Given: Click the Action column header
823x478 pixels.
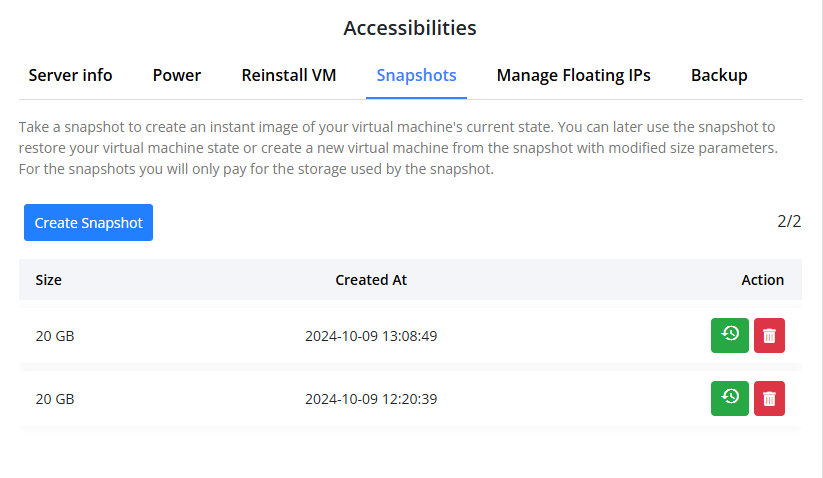Looking at the screenshot, I should point(762,280).
